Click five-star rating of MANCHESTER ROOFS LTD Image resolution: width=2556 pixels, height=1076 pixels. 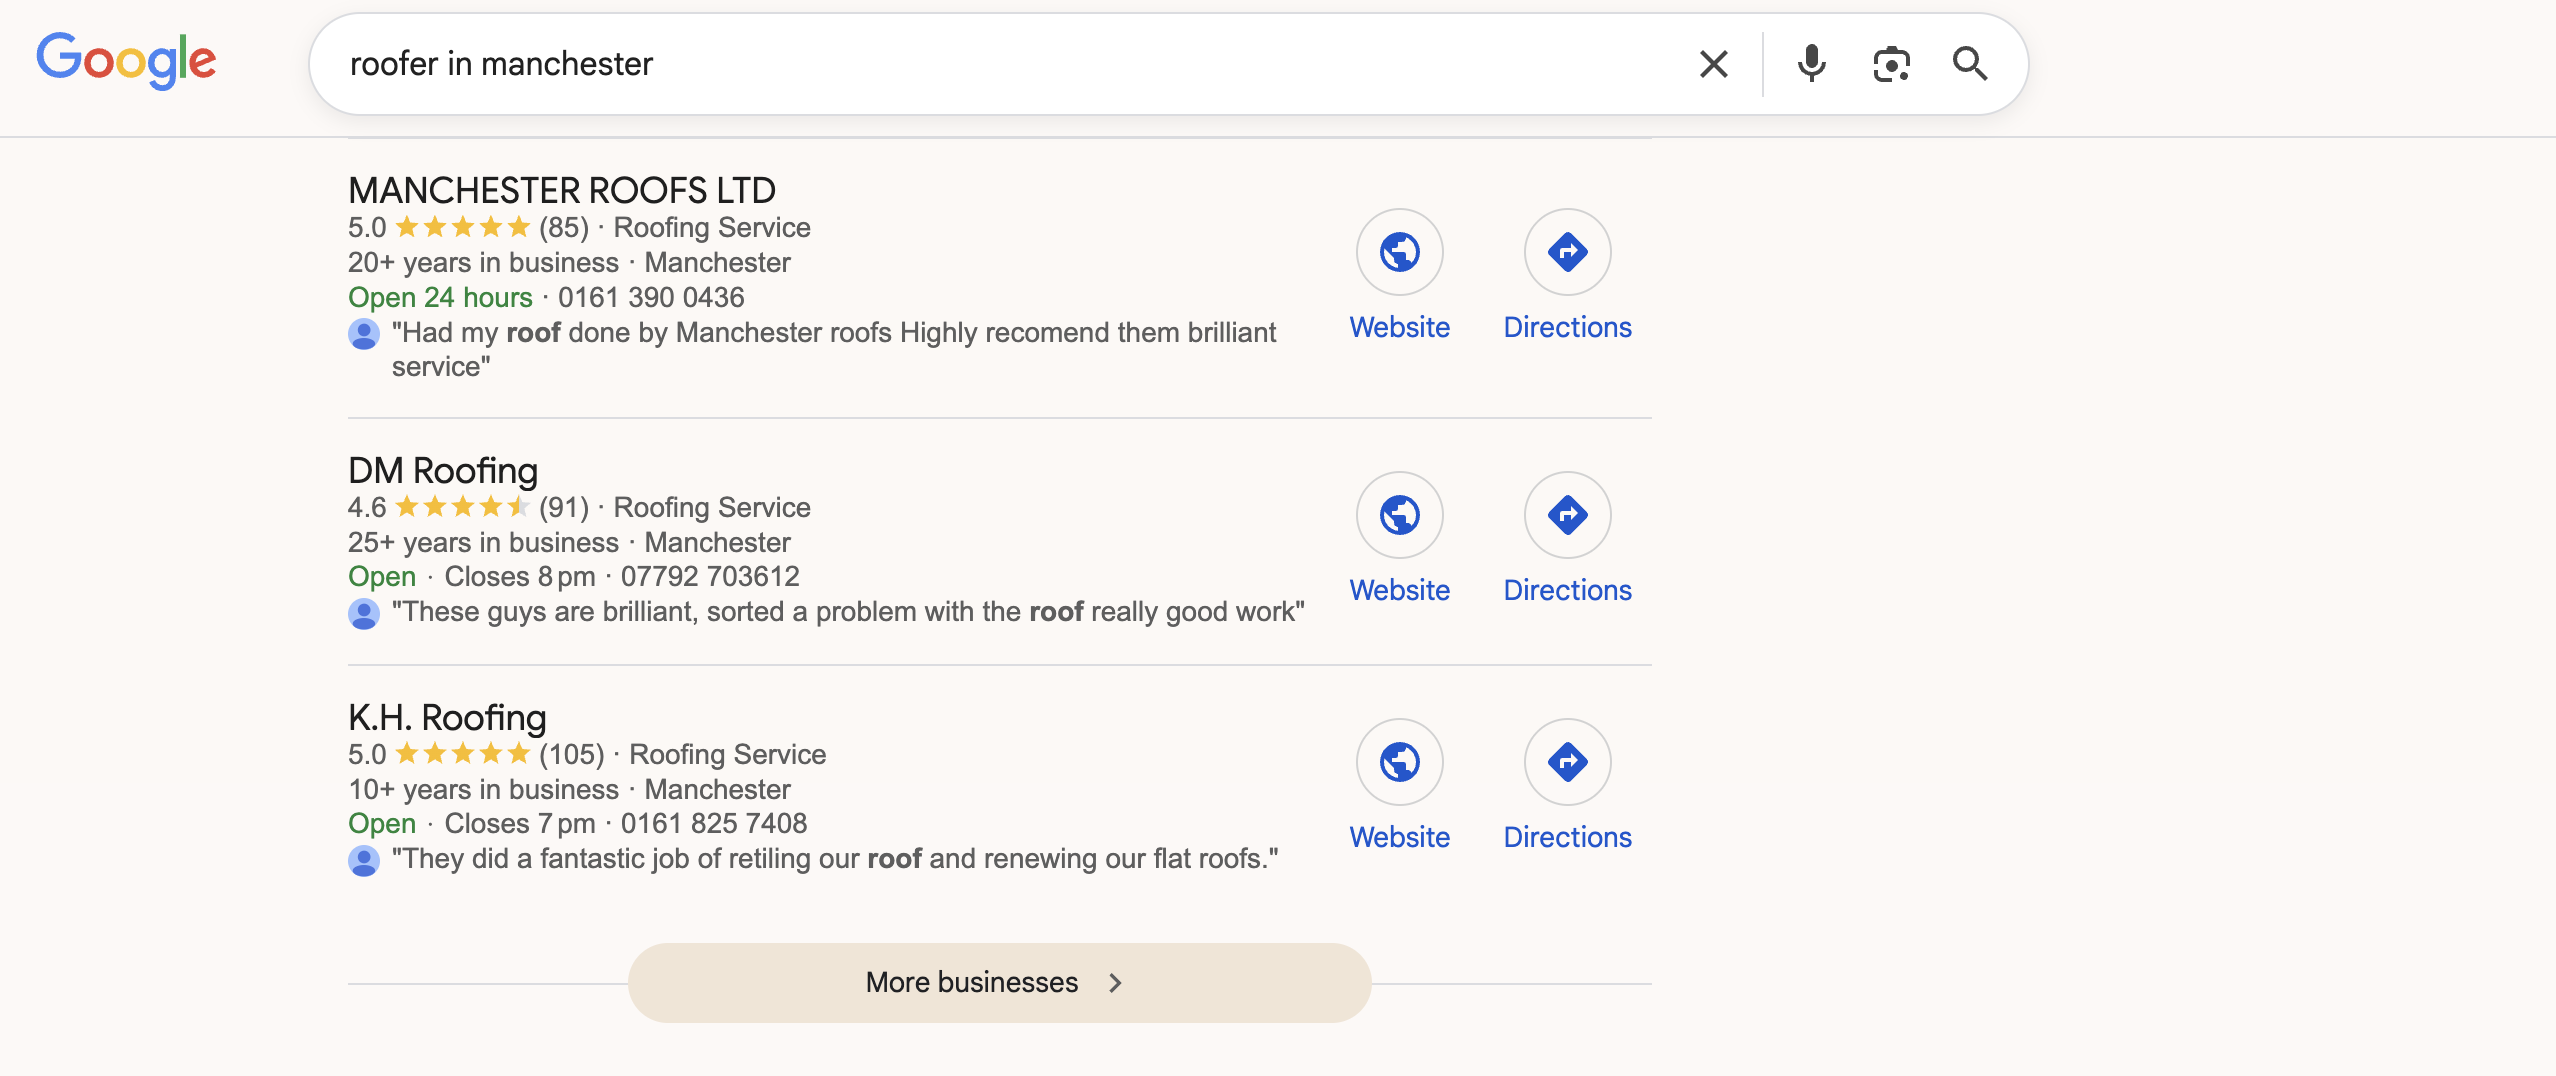pos(462,227)
